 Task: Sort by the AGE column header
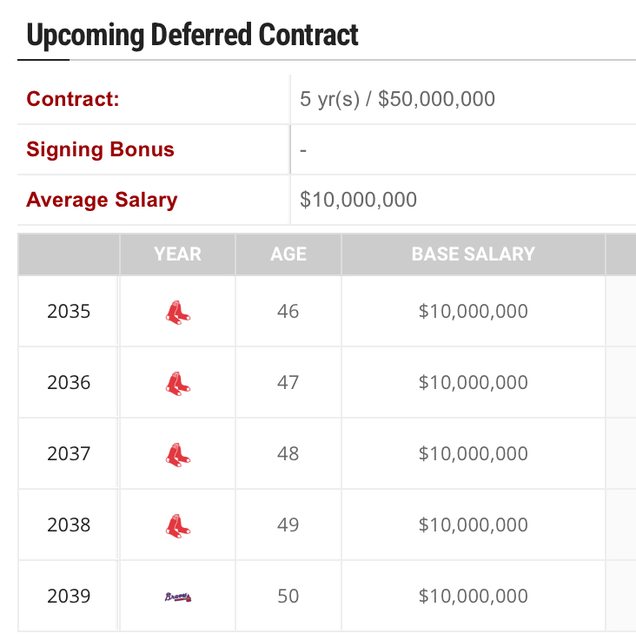coord(288,255)
